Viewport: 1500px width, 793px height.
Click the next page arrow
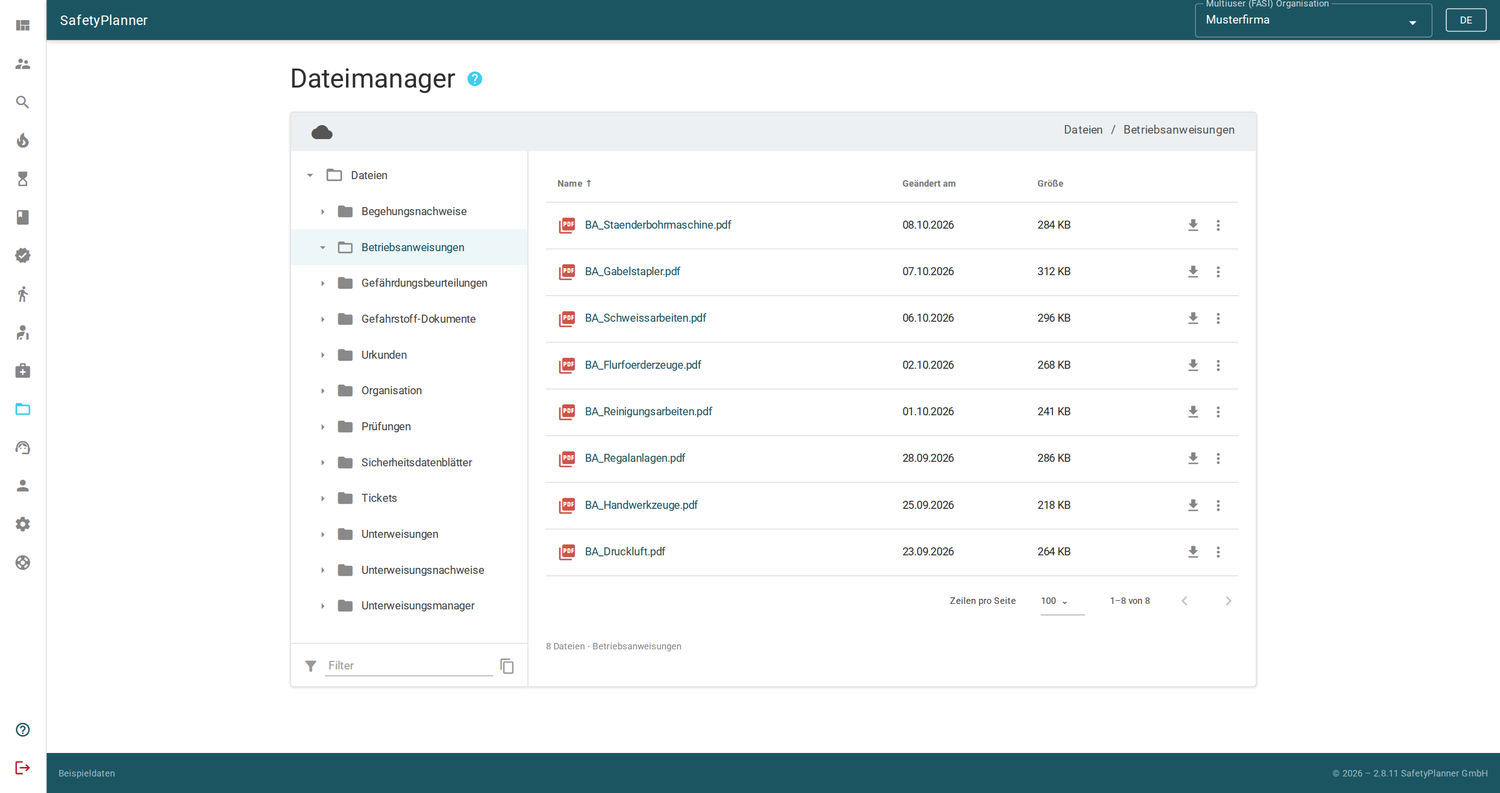1228,601
